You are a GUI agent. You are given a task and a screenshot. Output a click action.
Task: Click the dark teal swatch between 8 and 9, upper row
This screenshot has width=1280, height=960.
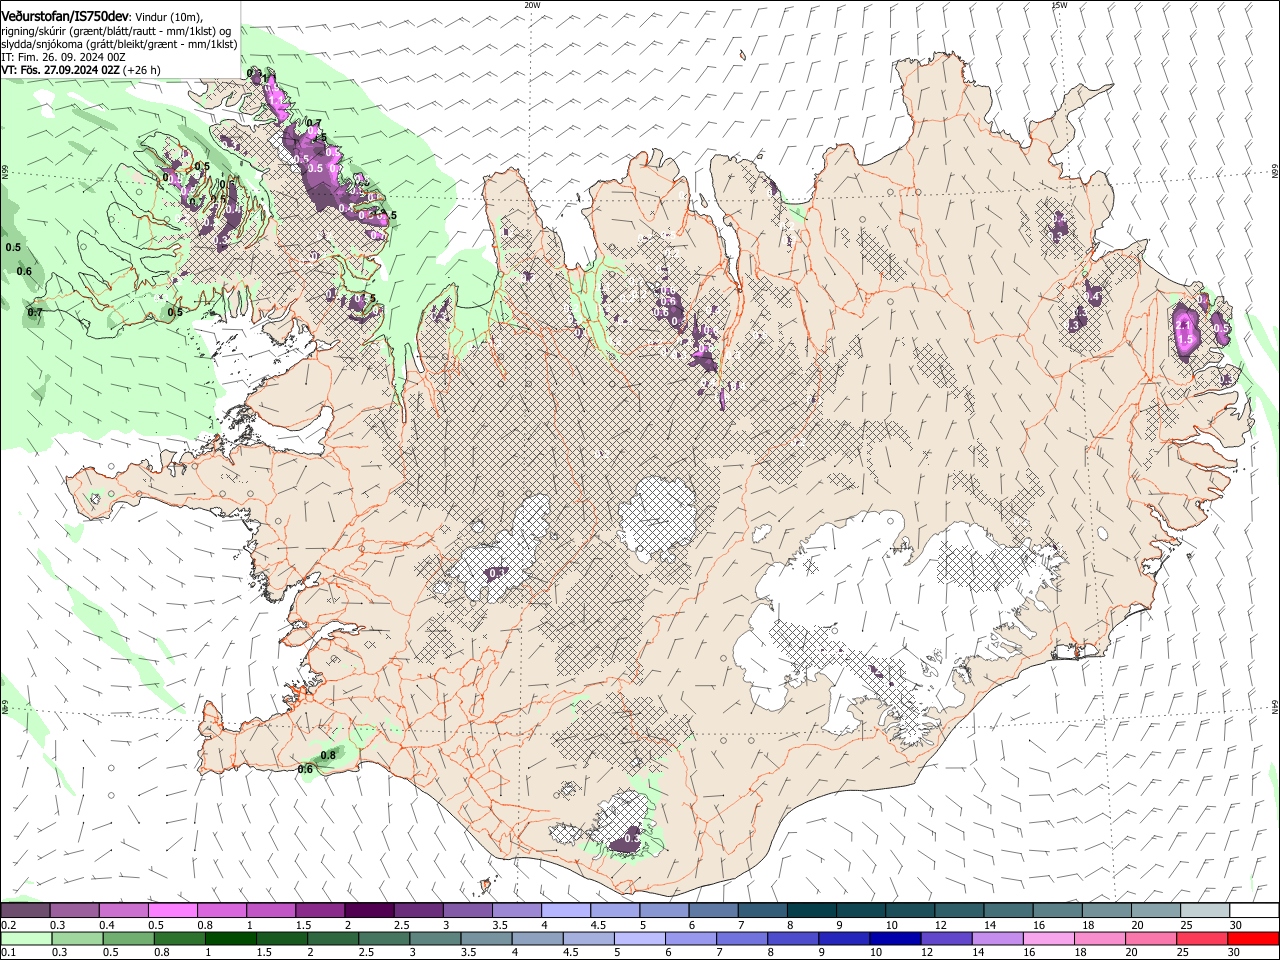pyautogui.click(x=812, y=911)
